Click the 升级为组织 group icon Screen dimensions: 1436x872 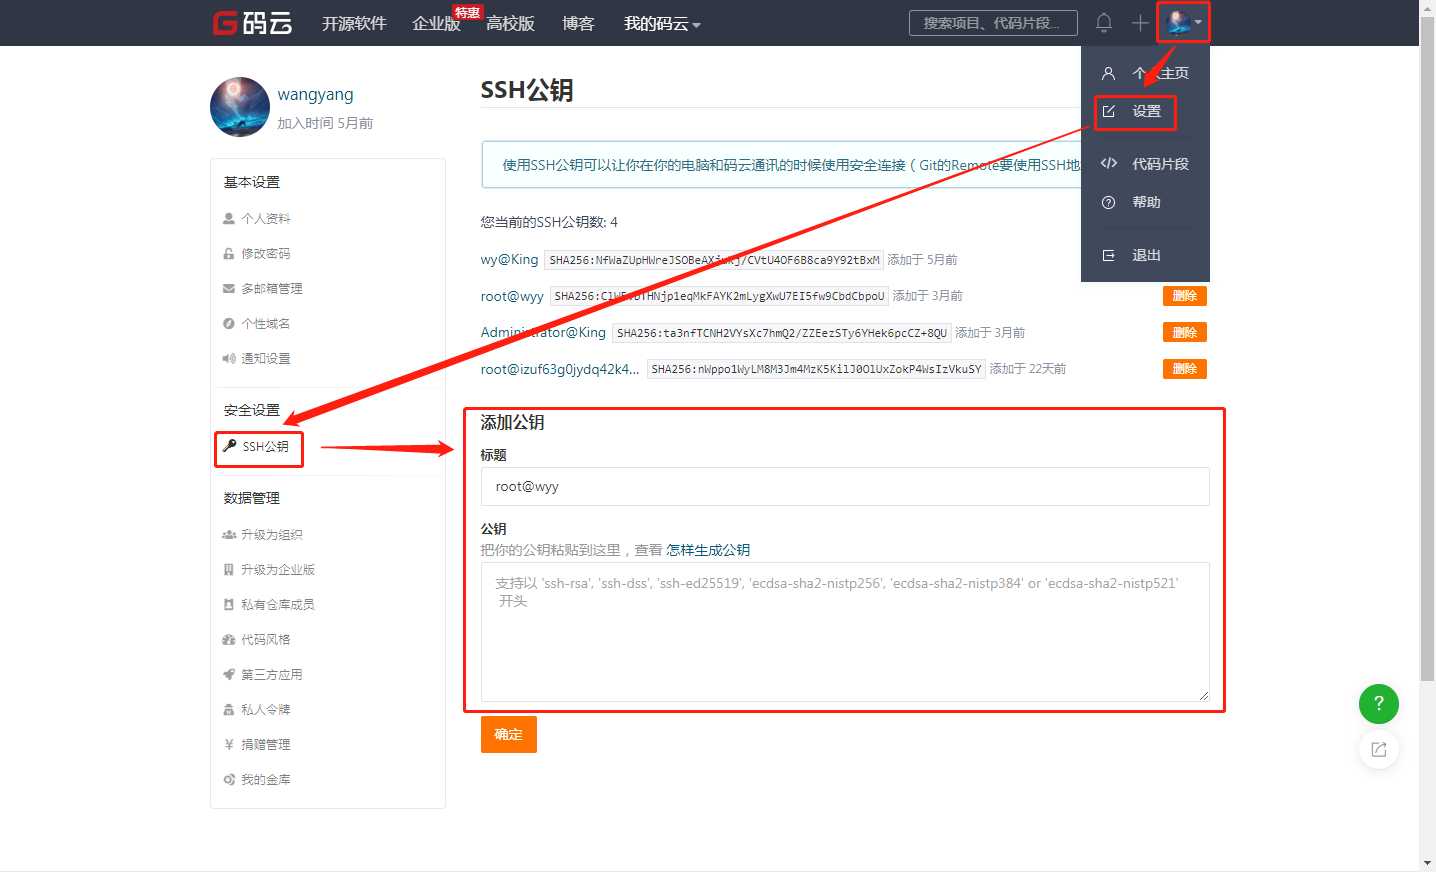tap(229, 534)
